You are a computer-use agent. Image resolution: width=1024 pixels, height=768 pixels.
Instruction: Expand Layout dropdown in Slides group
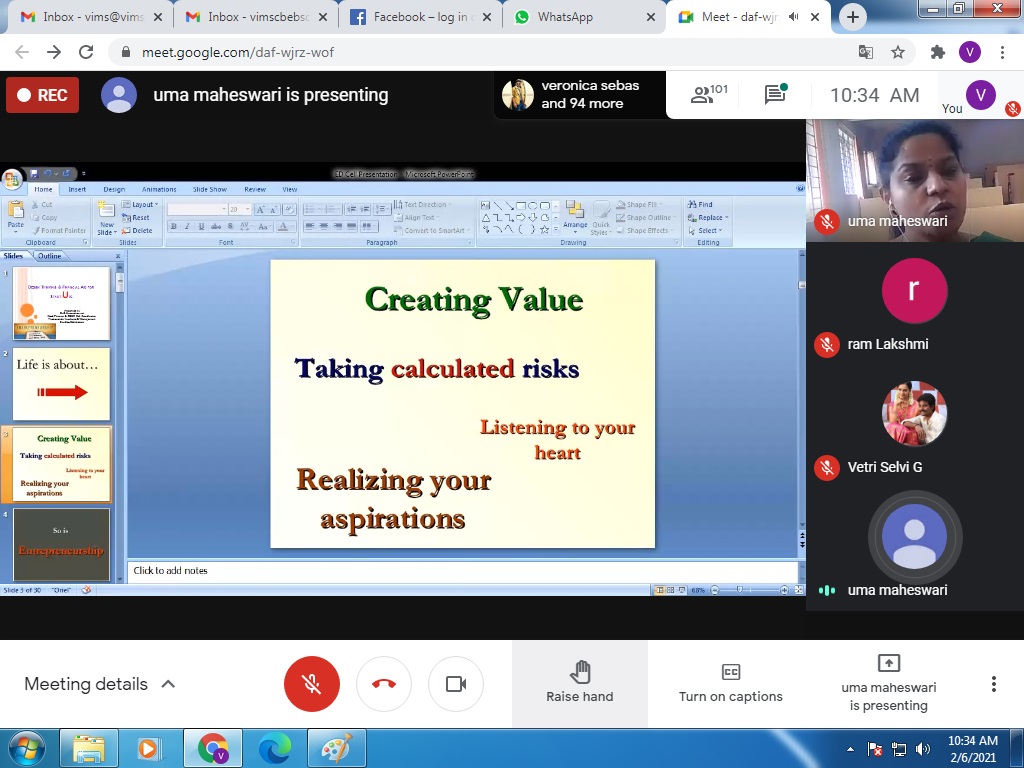coord(140,204)
